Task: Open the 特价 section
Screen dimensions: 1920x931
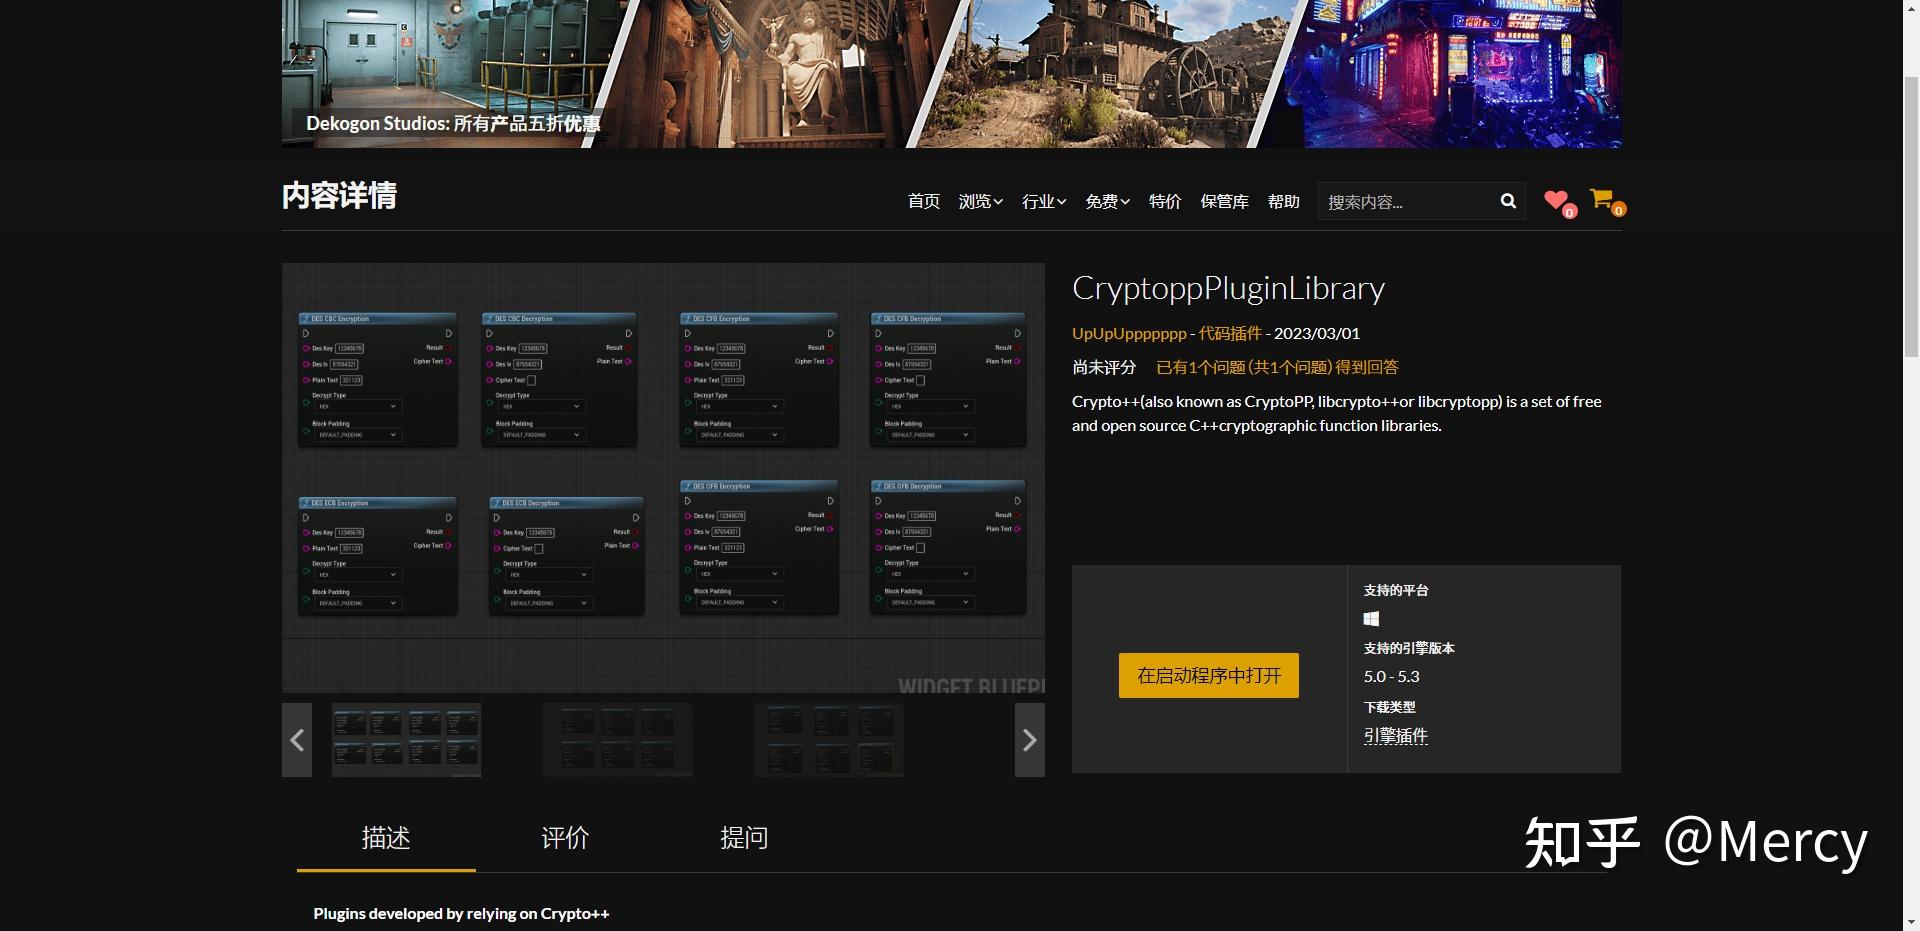Action: (1164, 201)
